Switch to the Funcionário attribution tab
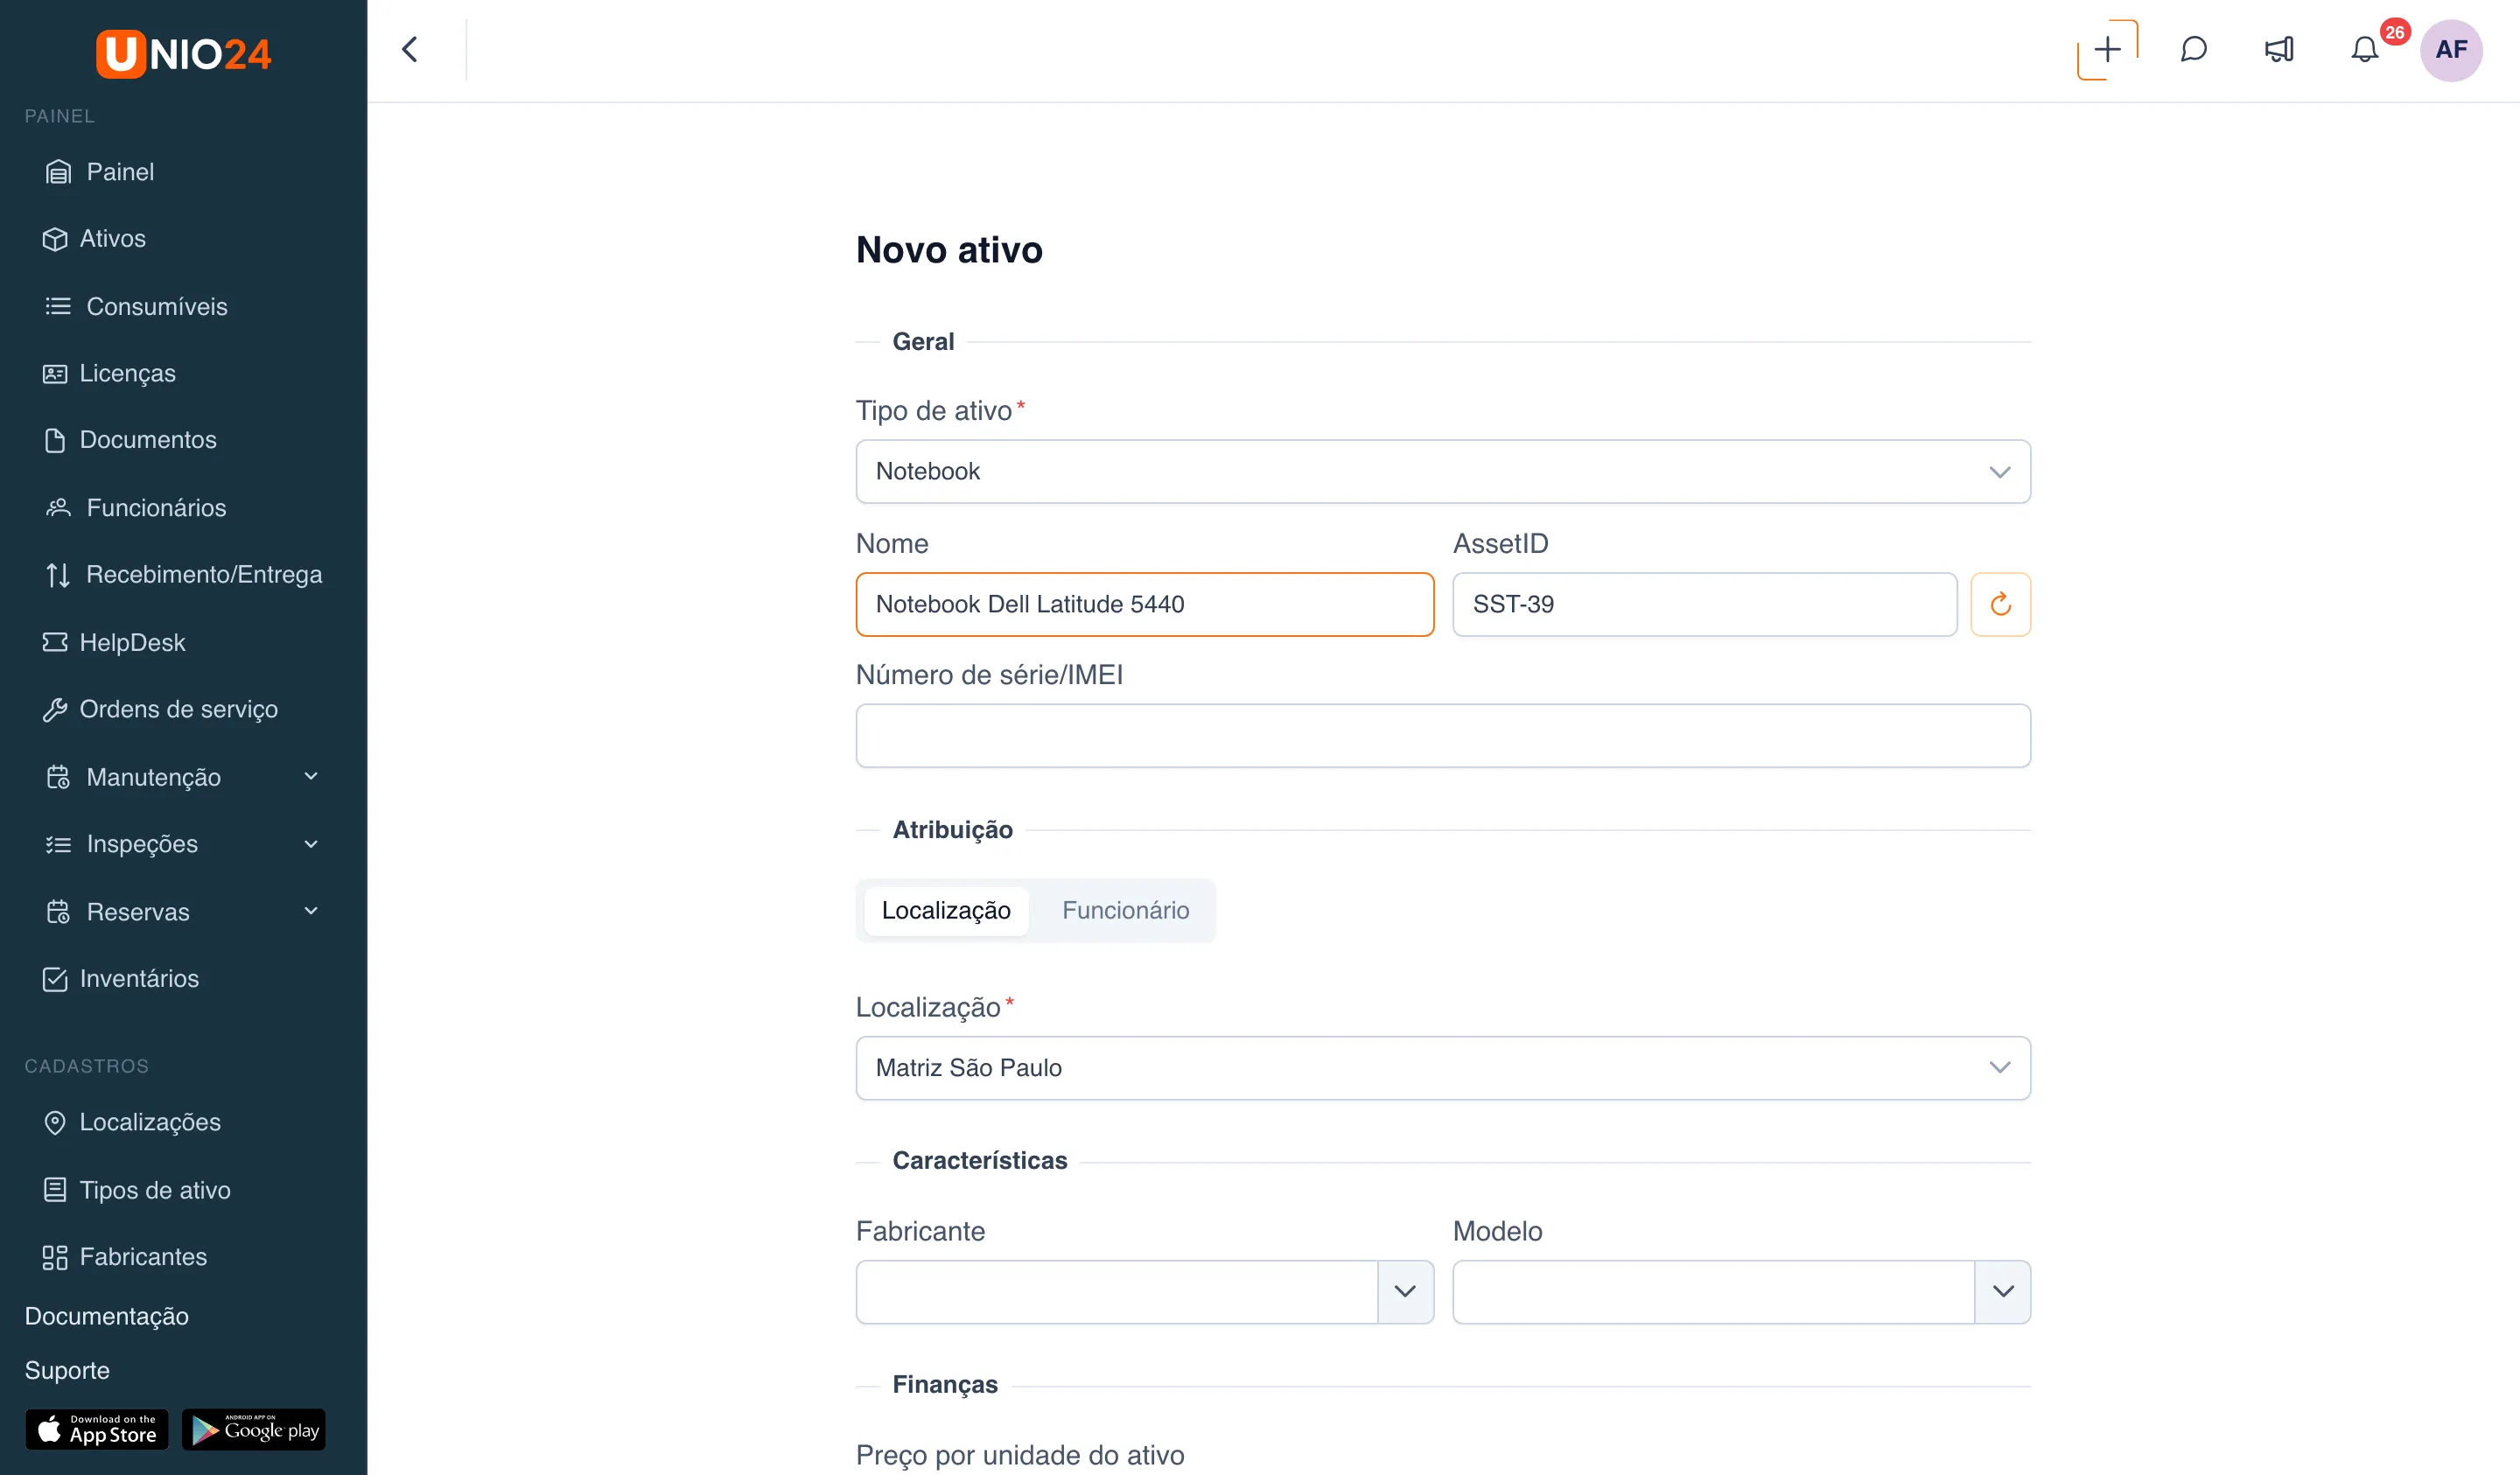 click(1126, 911)
